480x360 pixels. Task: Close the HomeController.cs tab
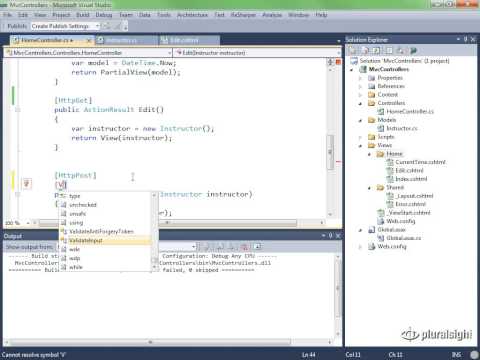(89, 40)
